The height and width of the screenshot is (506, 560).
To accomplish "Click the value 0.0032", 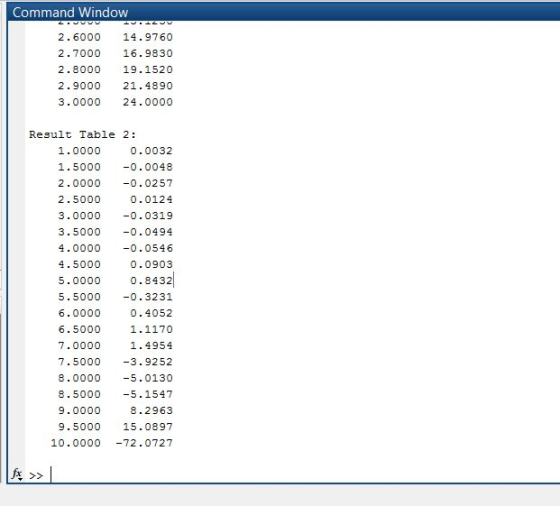I will 151,151.
